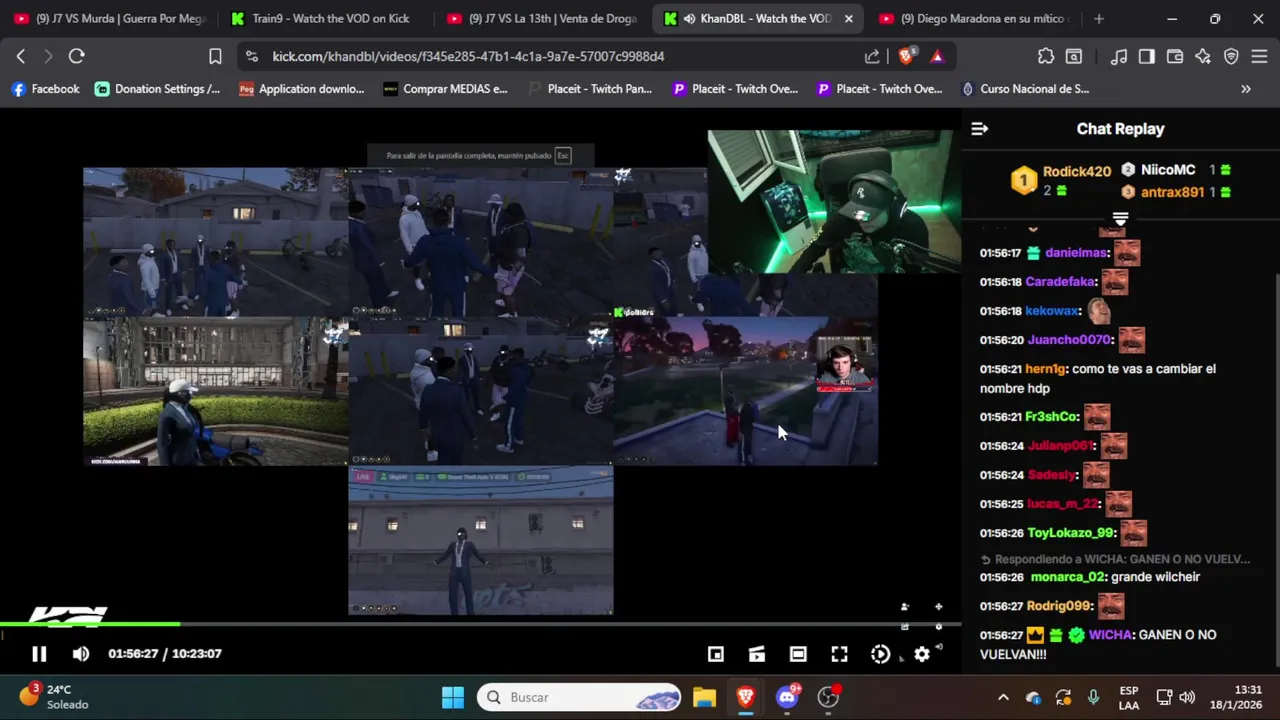Go back to previous page
Image resolution: width=1280 pixels, height=720 pixels.
click(21, 56)
